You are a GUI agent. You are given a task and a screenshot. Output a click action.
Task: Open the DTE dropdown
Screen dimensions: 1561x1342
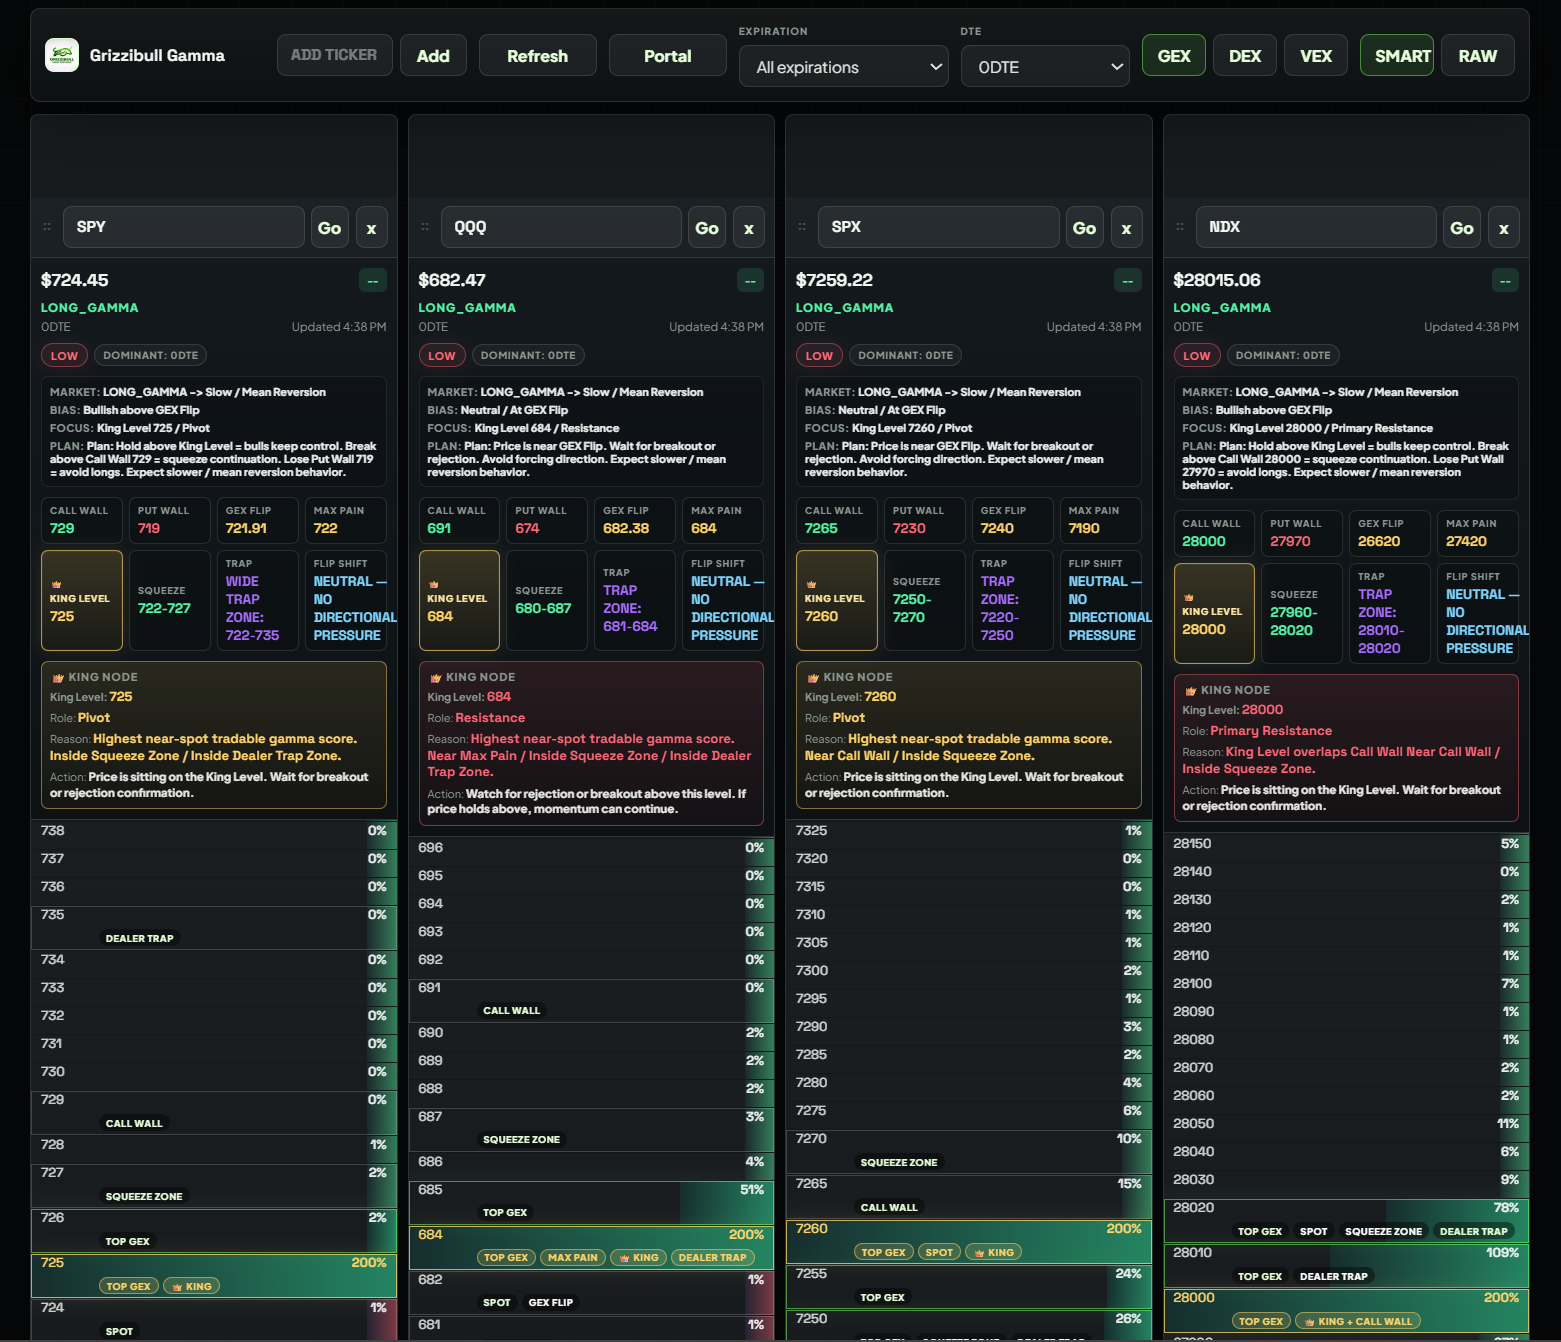click(1045, 67)
